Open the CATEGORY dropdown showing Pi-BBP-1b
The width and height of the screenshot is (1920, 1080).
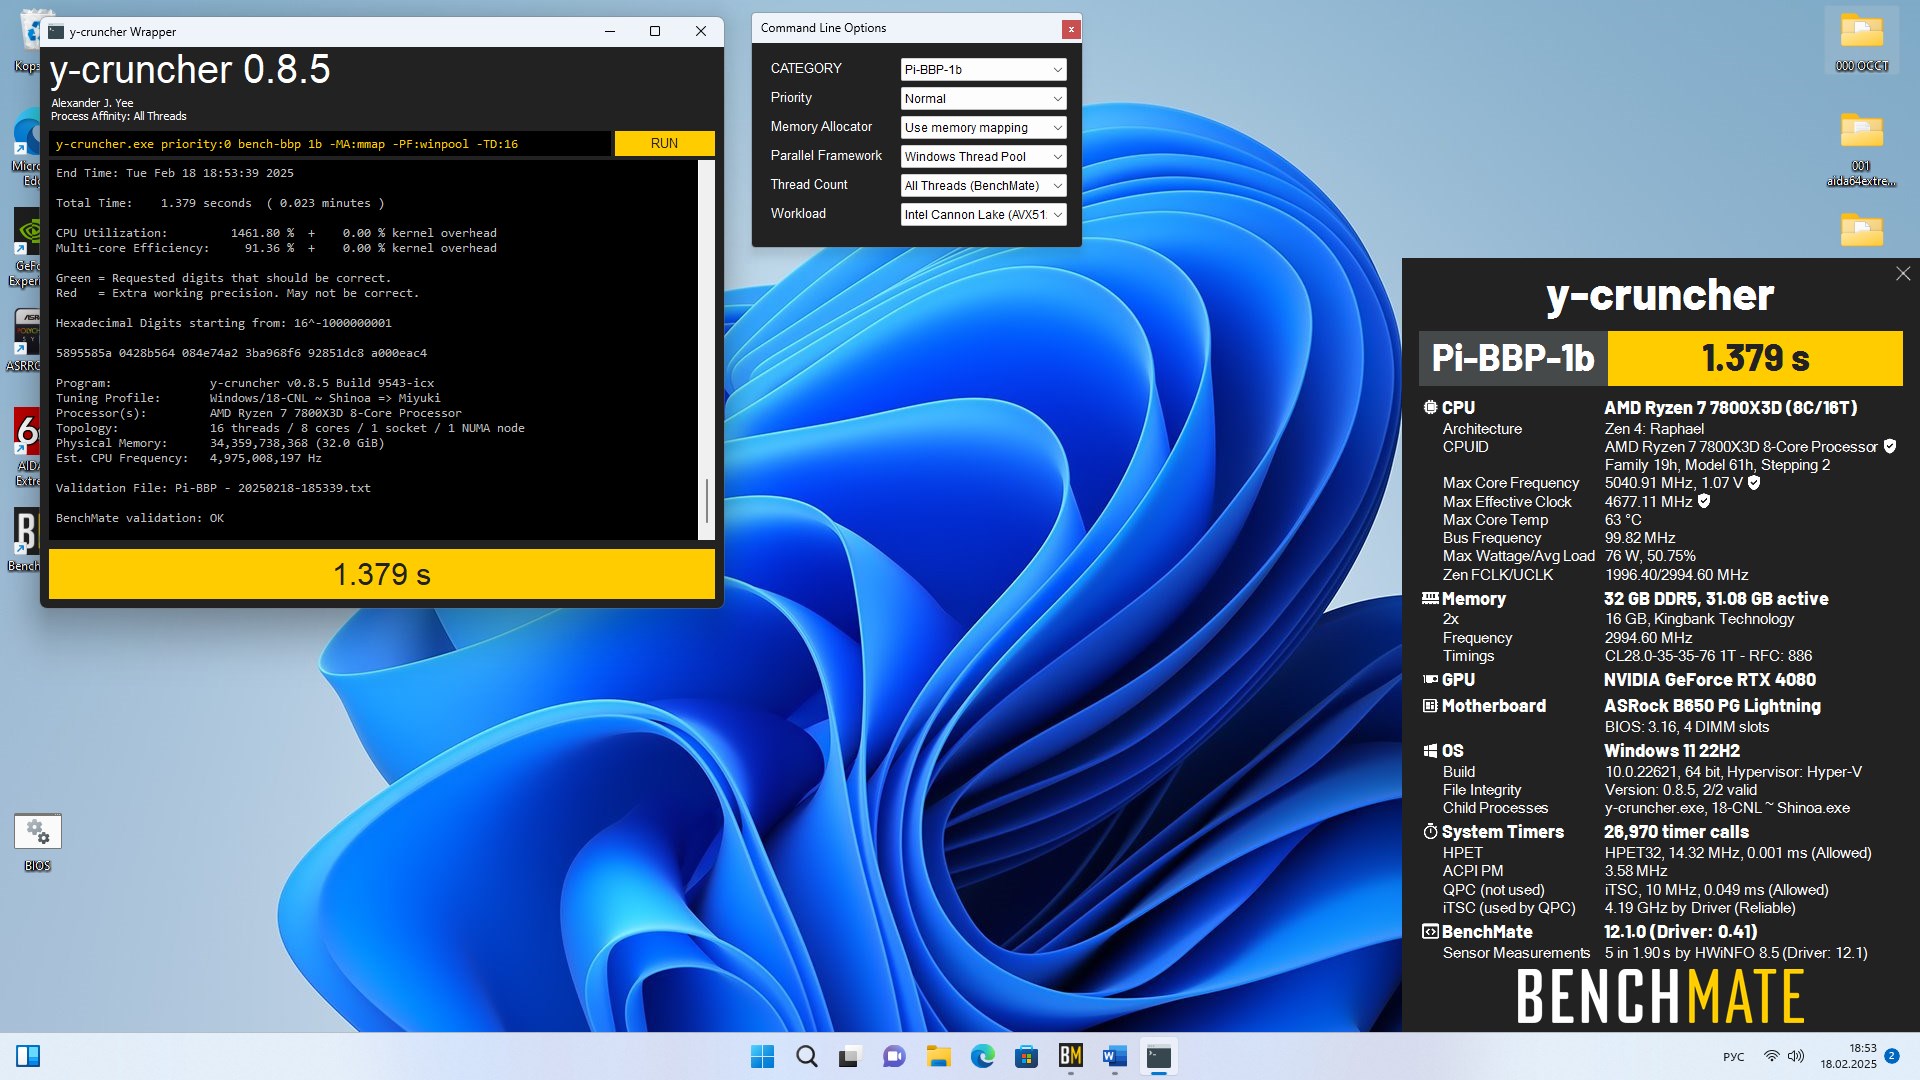pyautogui.click(x=983, y=69)
